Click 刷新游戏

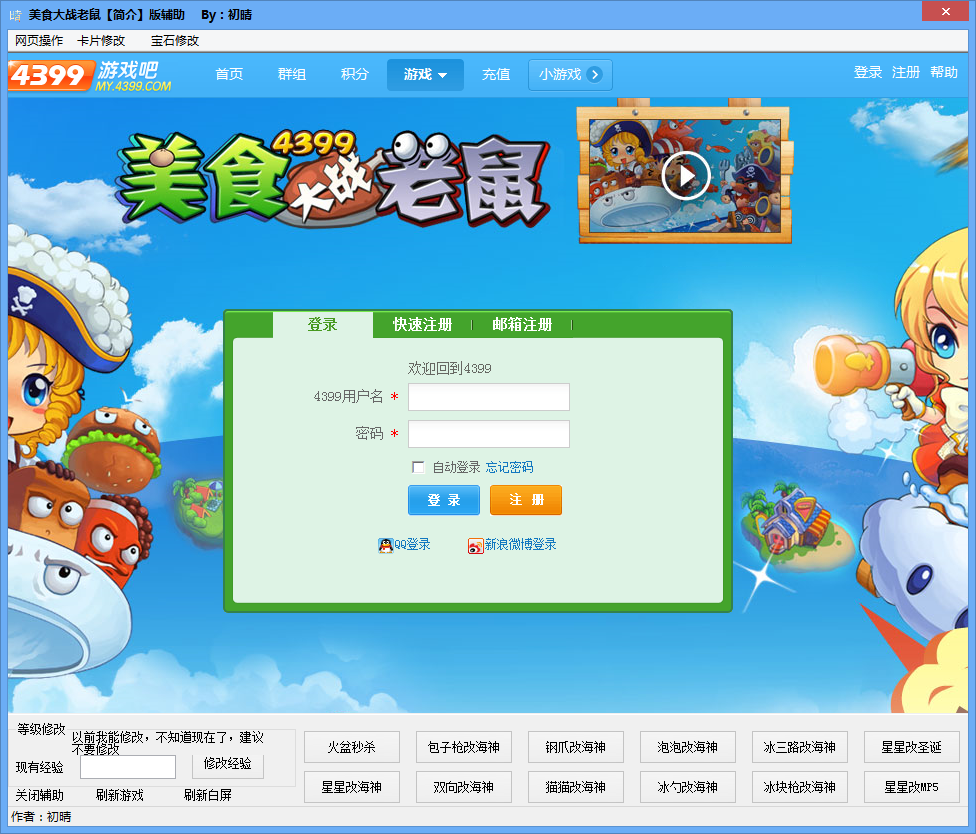[120, 795]
